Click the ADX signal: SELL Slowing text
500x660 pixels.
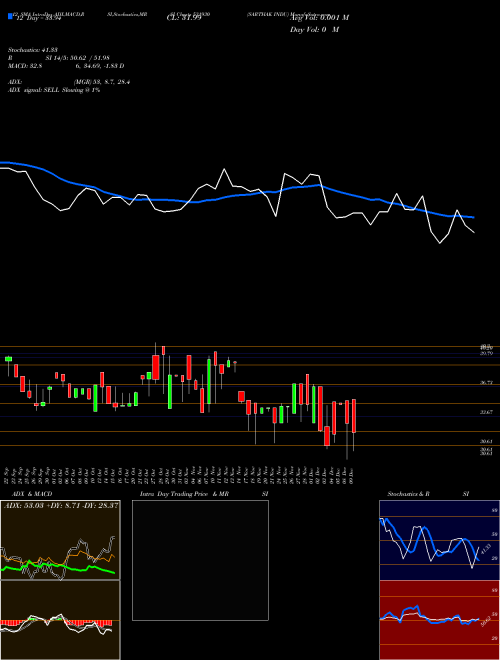(54, 90)
